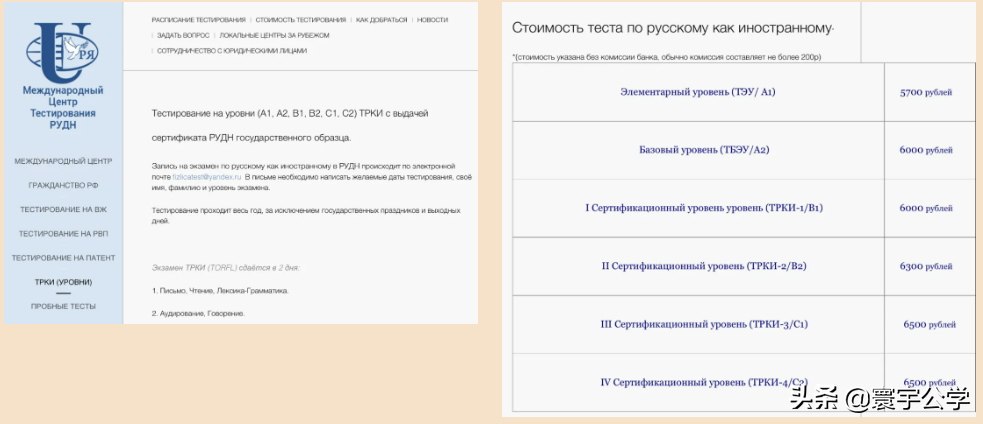Go to 'Тестирование на ВЖ' sidebar item
Image resolution: width=983 pixels, height=424 pixels.
(63, 209)
